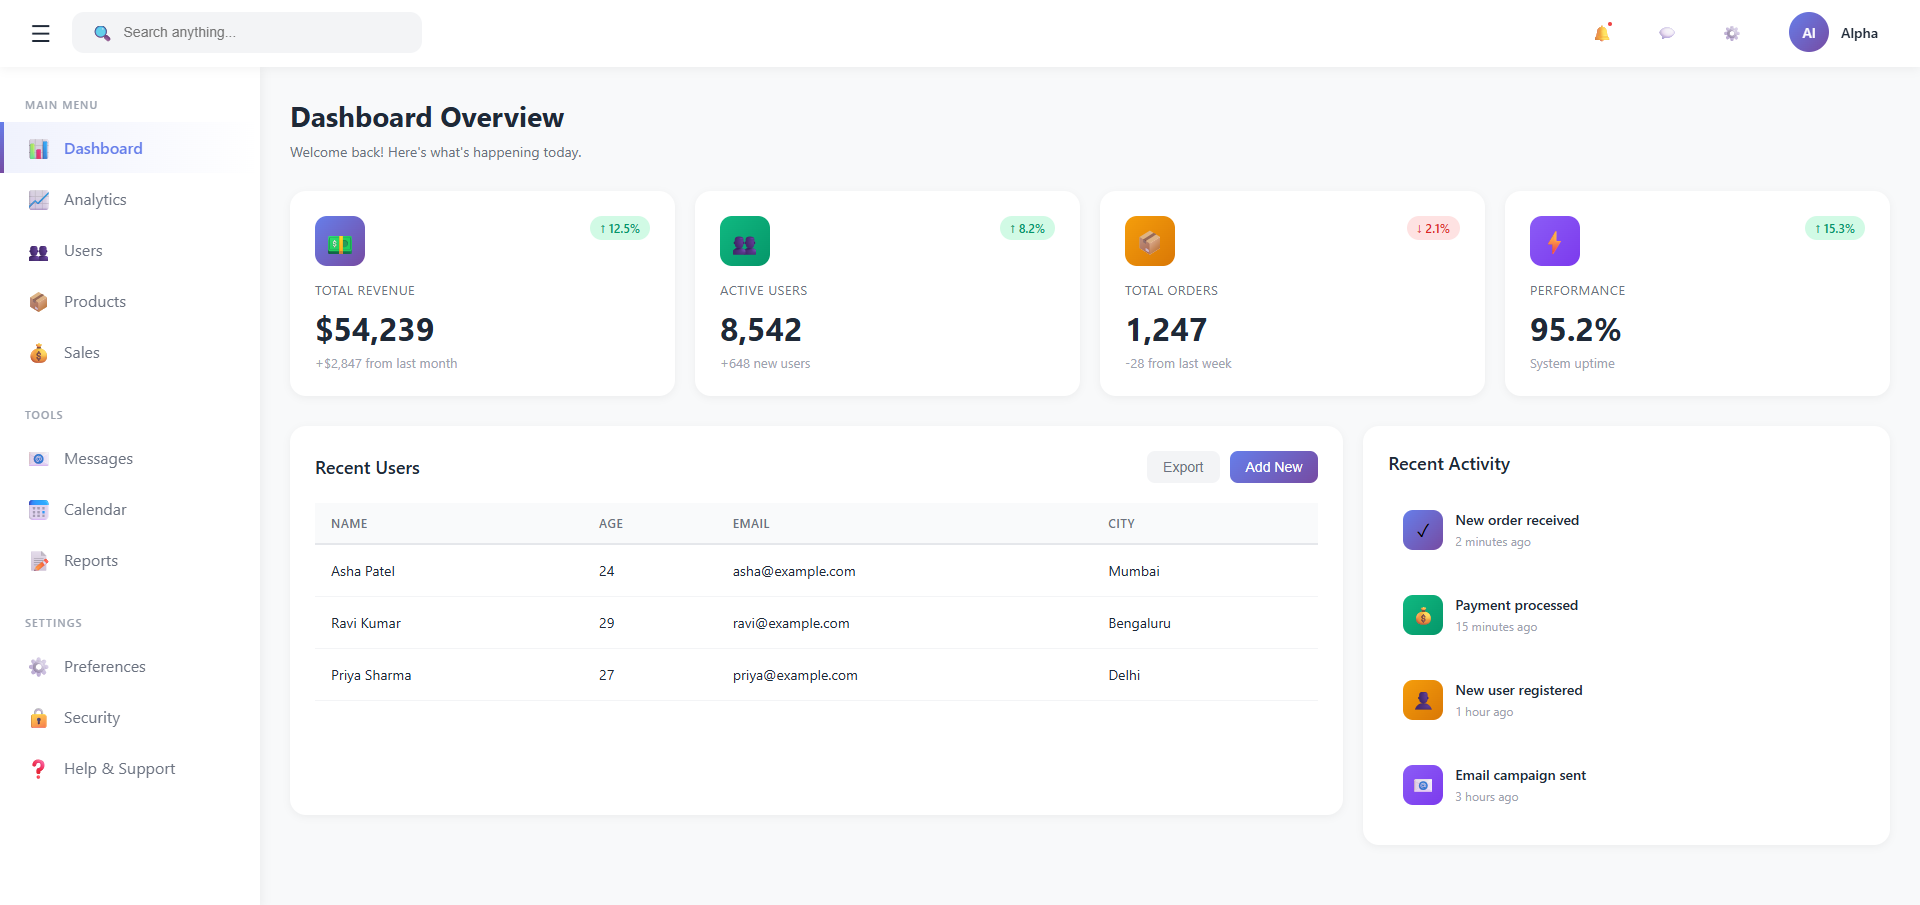Viewport: 1920px width, 905px height.
Task: Click the Performance lightning bolt icon
Action: [1554, 241]
